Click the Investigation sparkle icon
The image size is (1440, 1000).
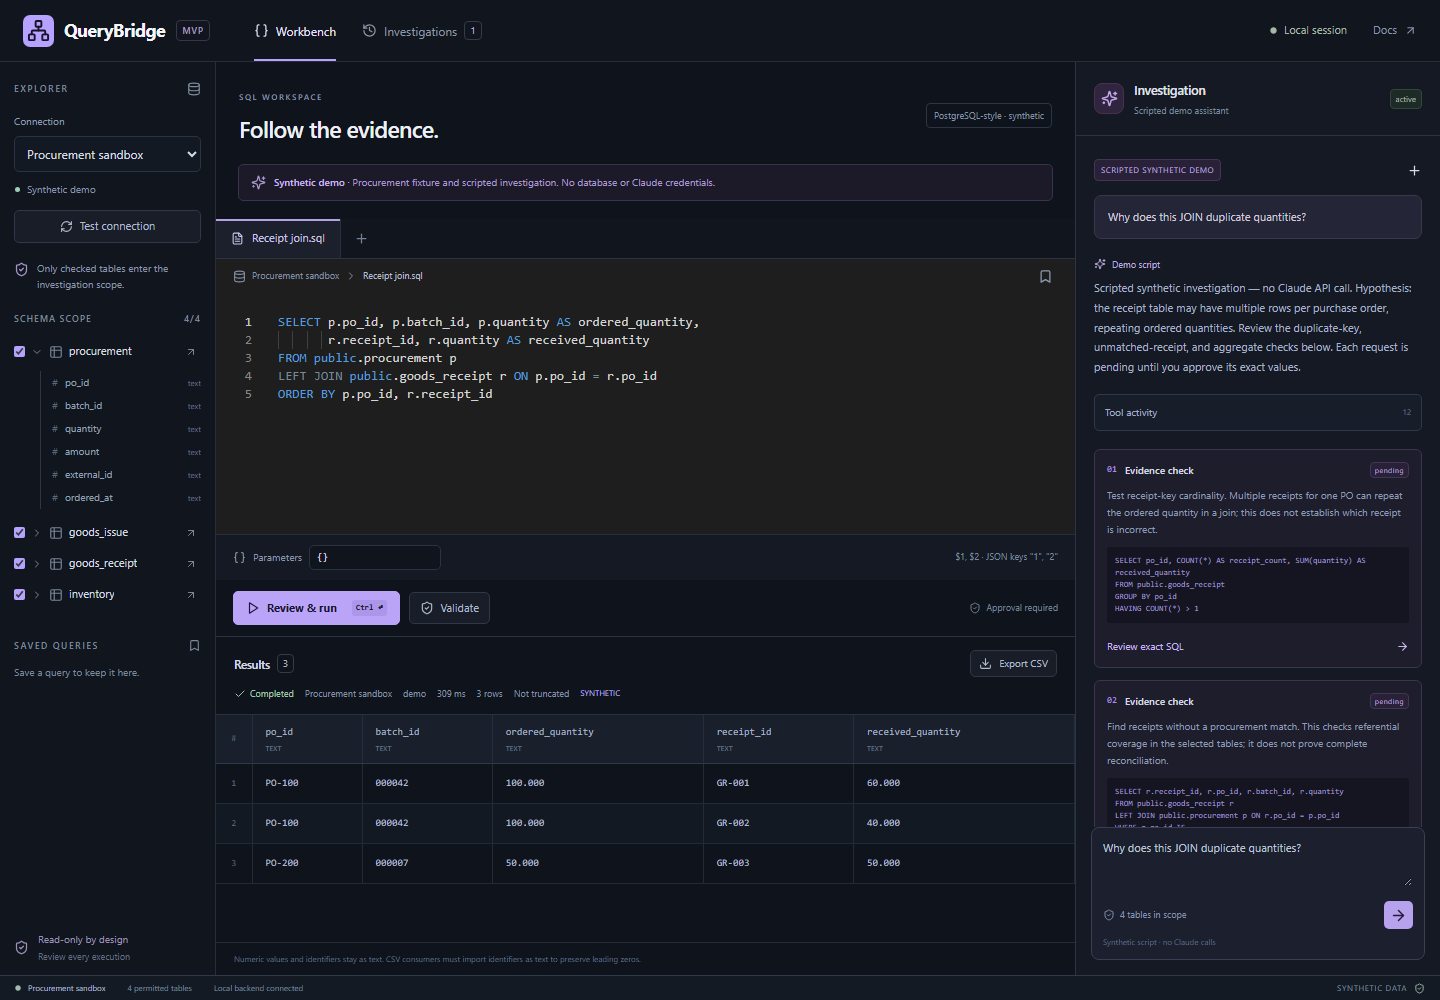pyautogui.click(x=1109, y=99)
